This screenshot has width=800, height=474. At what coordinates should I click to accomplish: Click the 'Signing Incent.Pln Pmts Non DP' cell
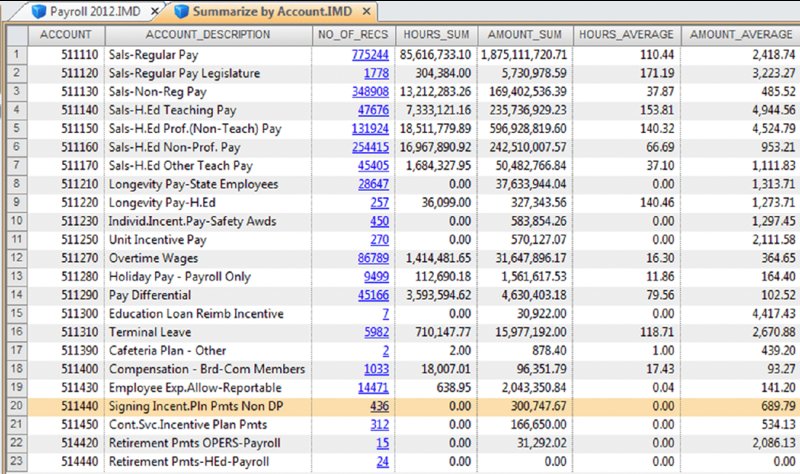208,406
